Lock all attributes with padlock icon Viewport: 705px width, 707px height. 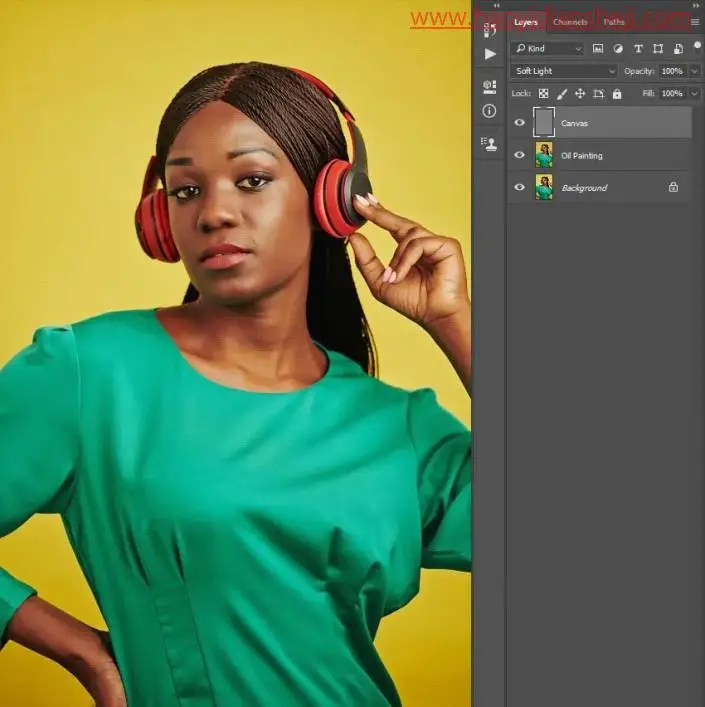tap(617, 94)
